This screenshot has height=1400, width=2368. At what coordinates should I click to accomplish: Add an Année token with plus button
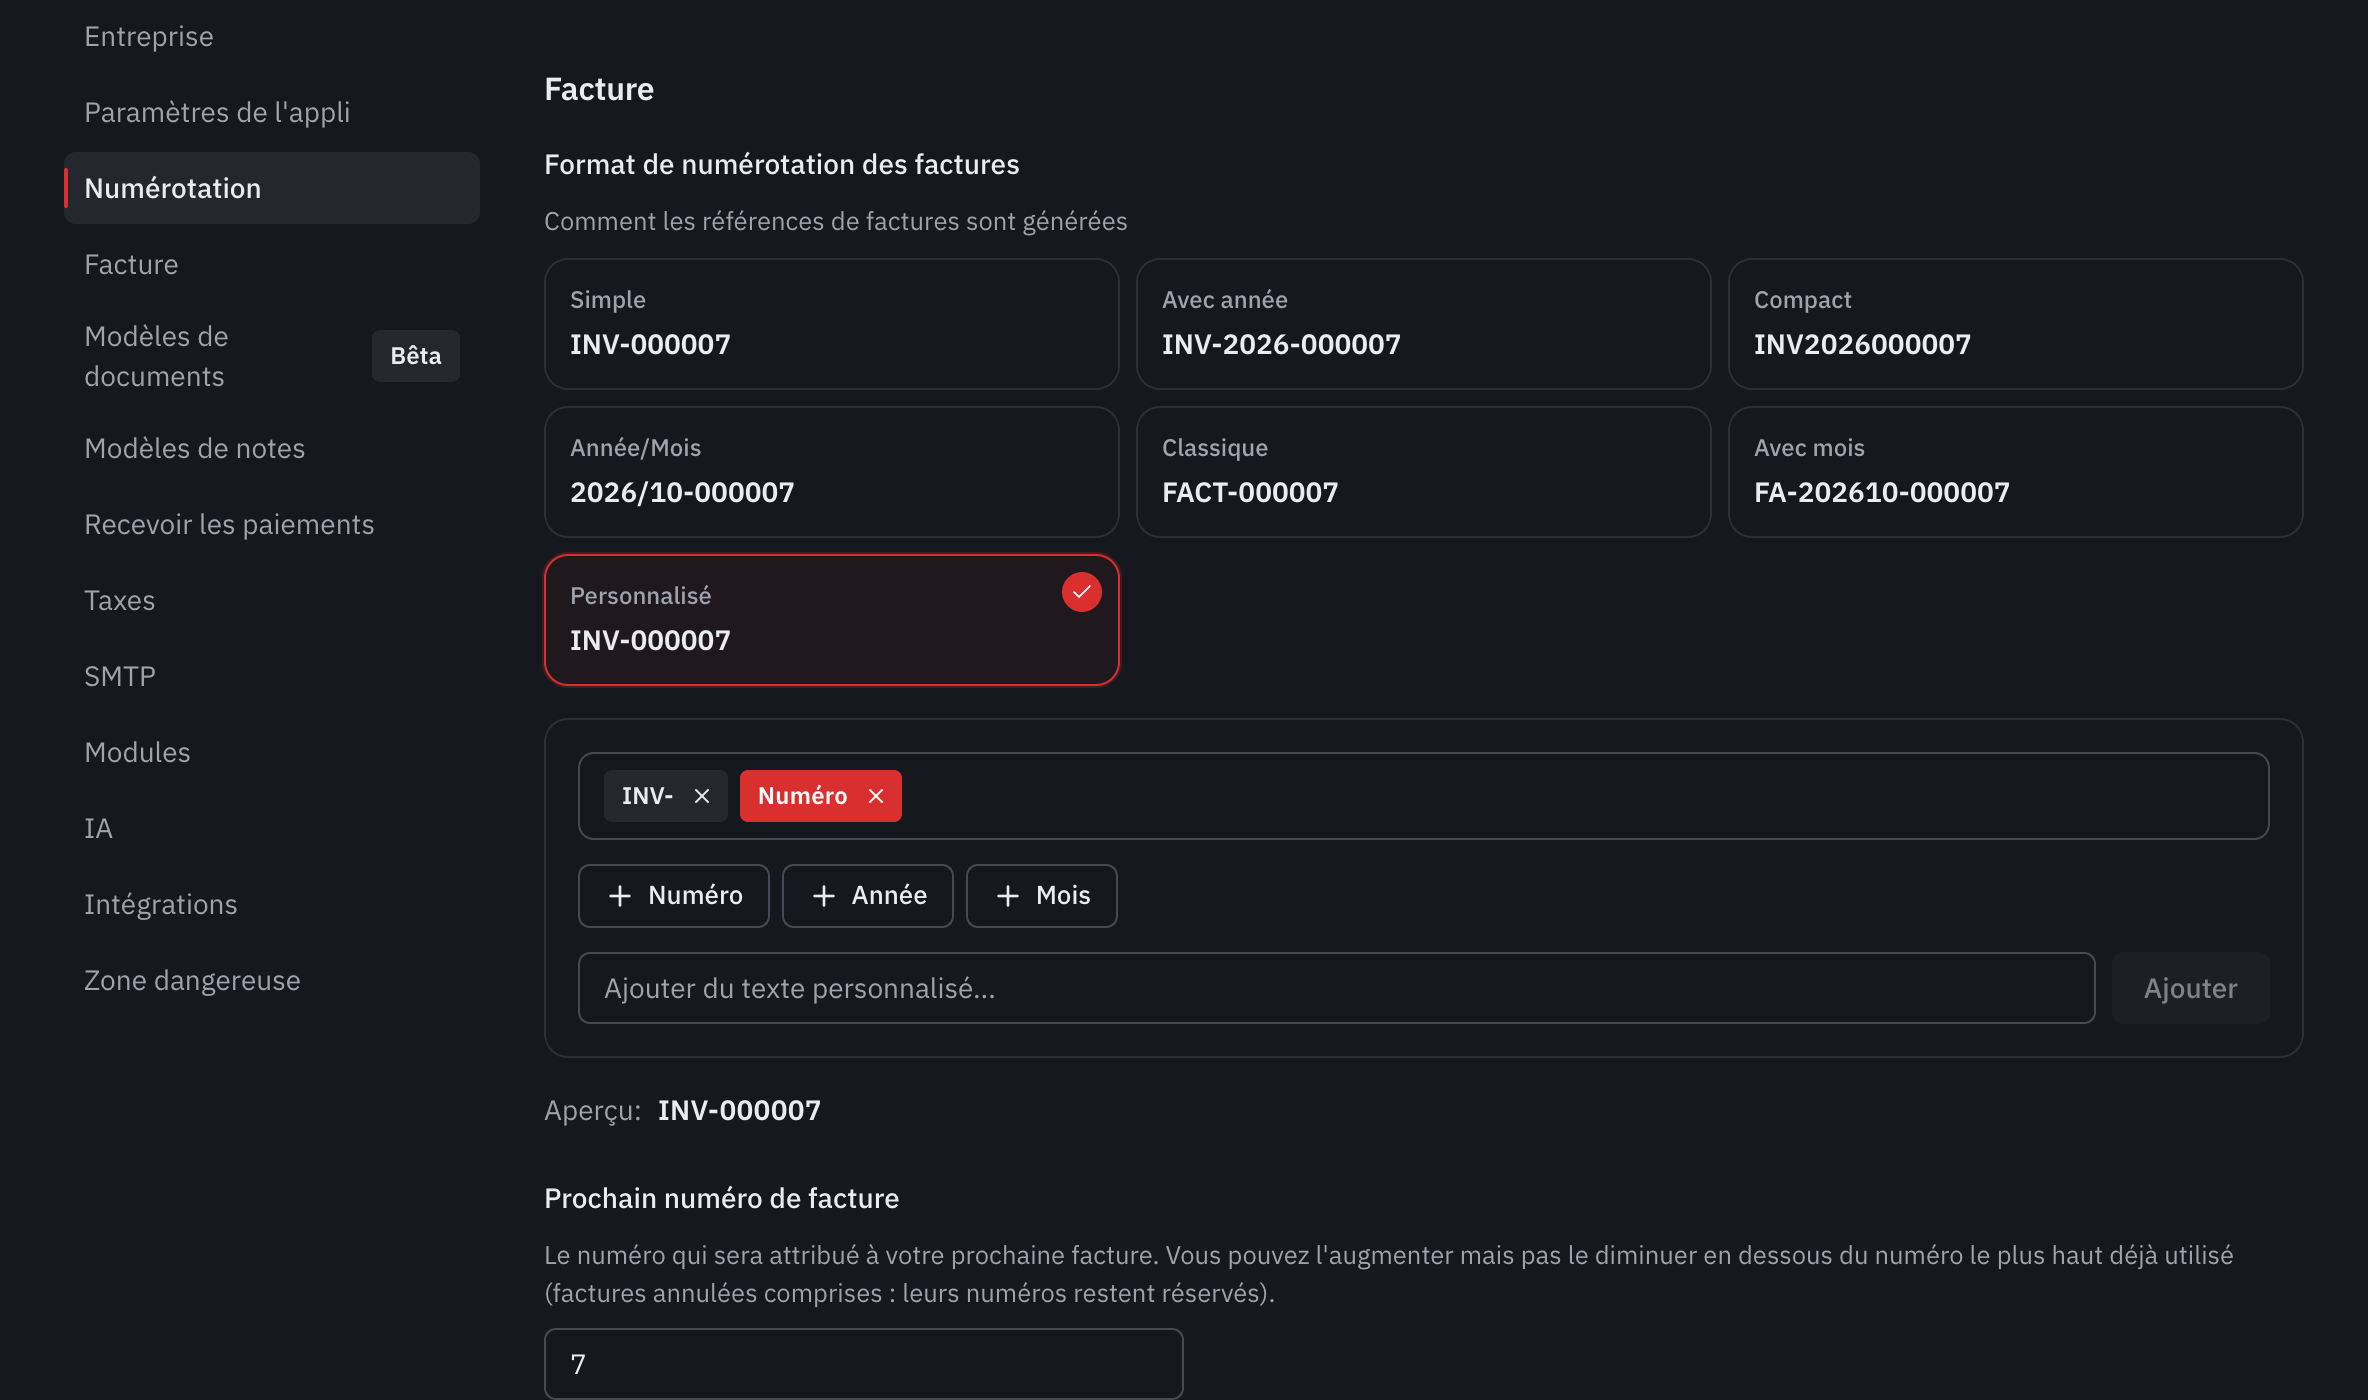(868, 896)
